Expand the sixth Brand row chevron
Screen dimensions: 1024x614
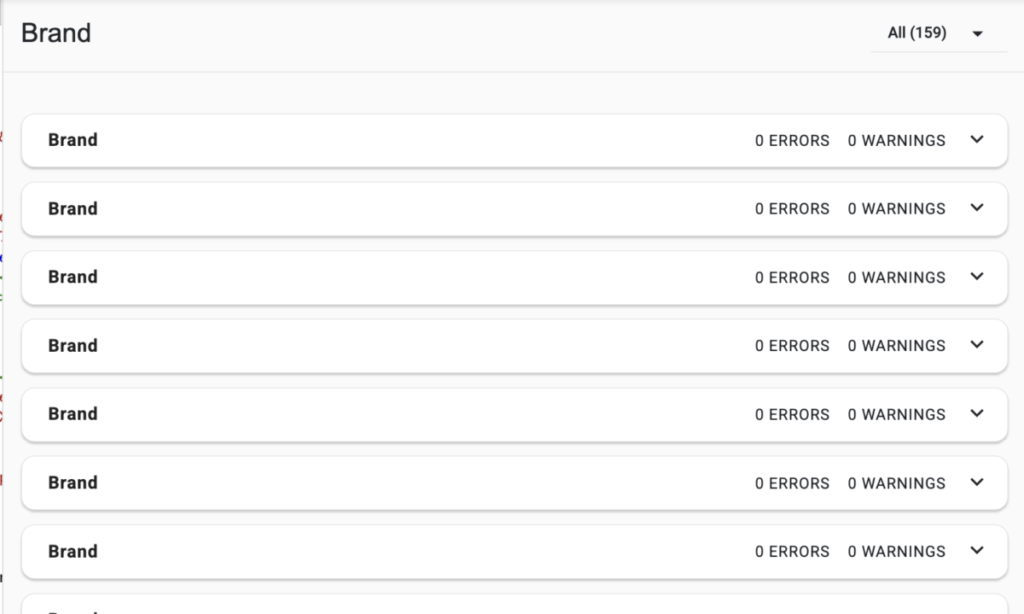click(x=977, y=482)
